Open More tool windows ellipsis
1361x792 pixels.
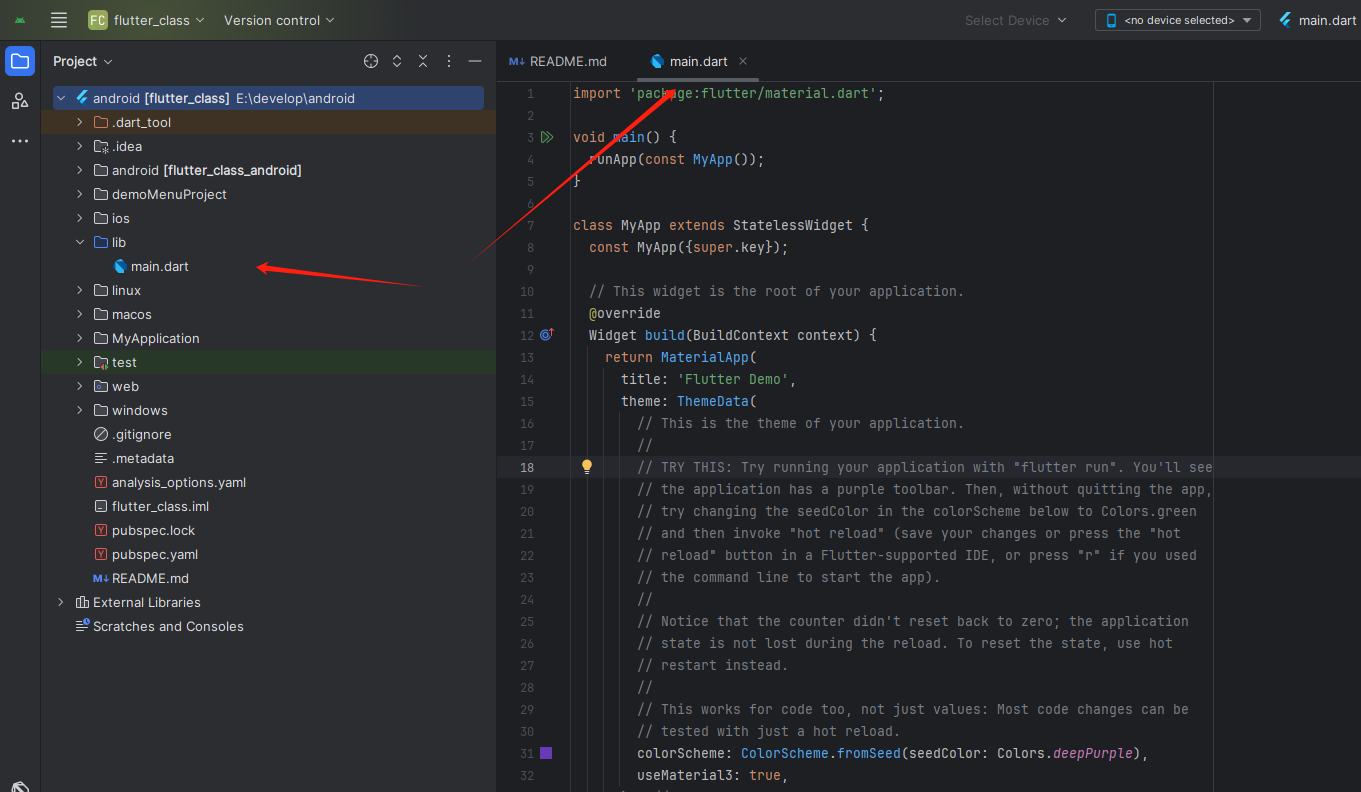[x=20, y=141]
